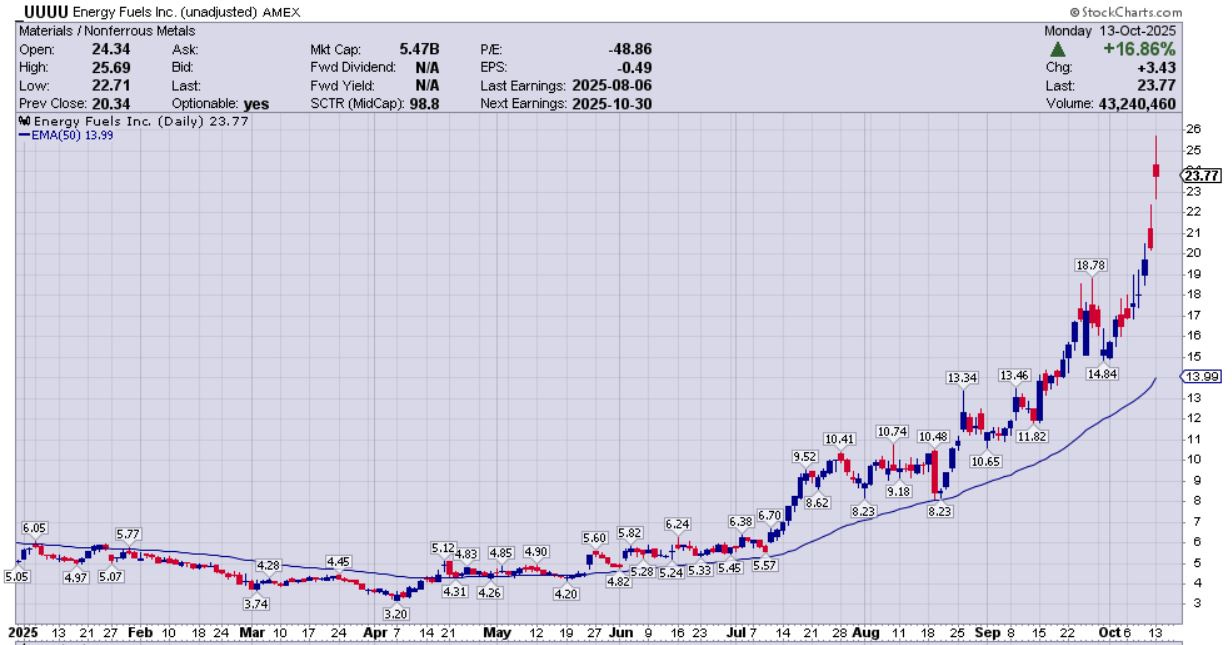1232x645 pixels.
Task: Click the 11.82 low annotation
Action: (x=1031, y=436)
